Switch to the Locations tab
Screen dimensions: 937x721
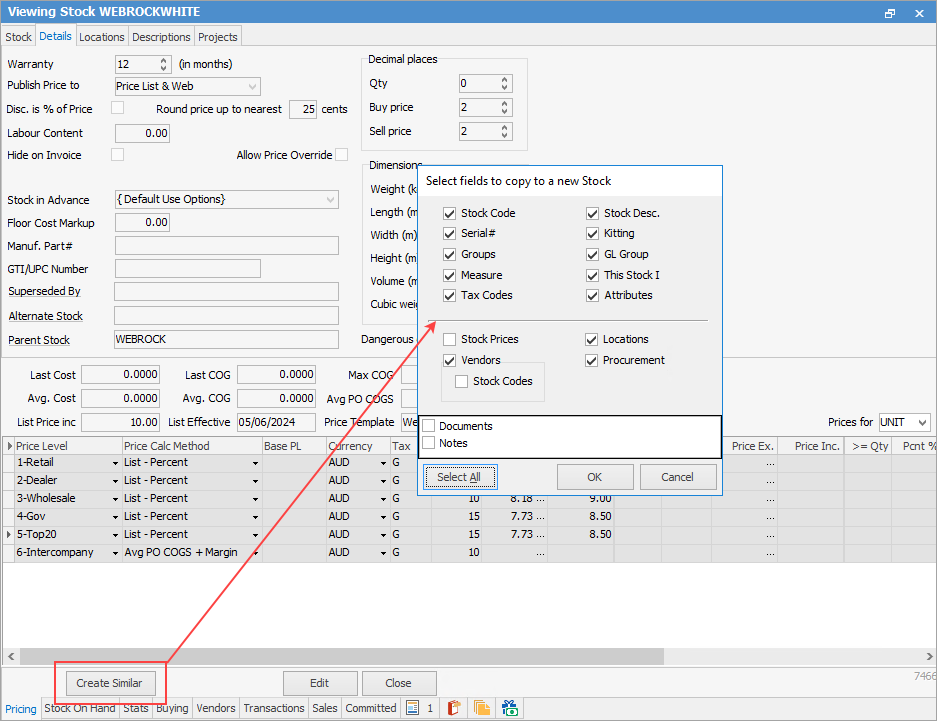[102, 37]
